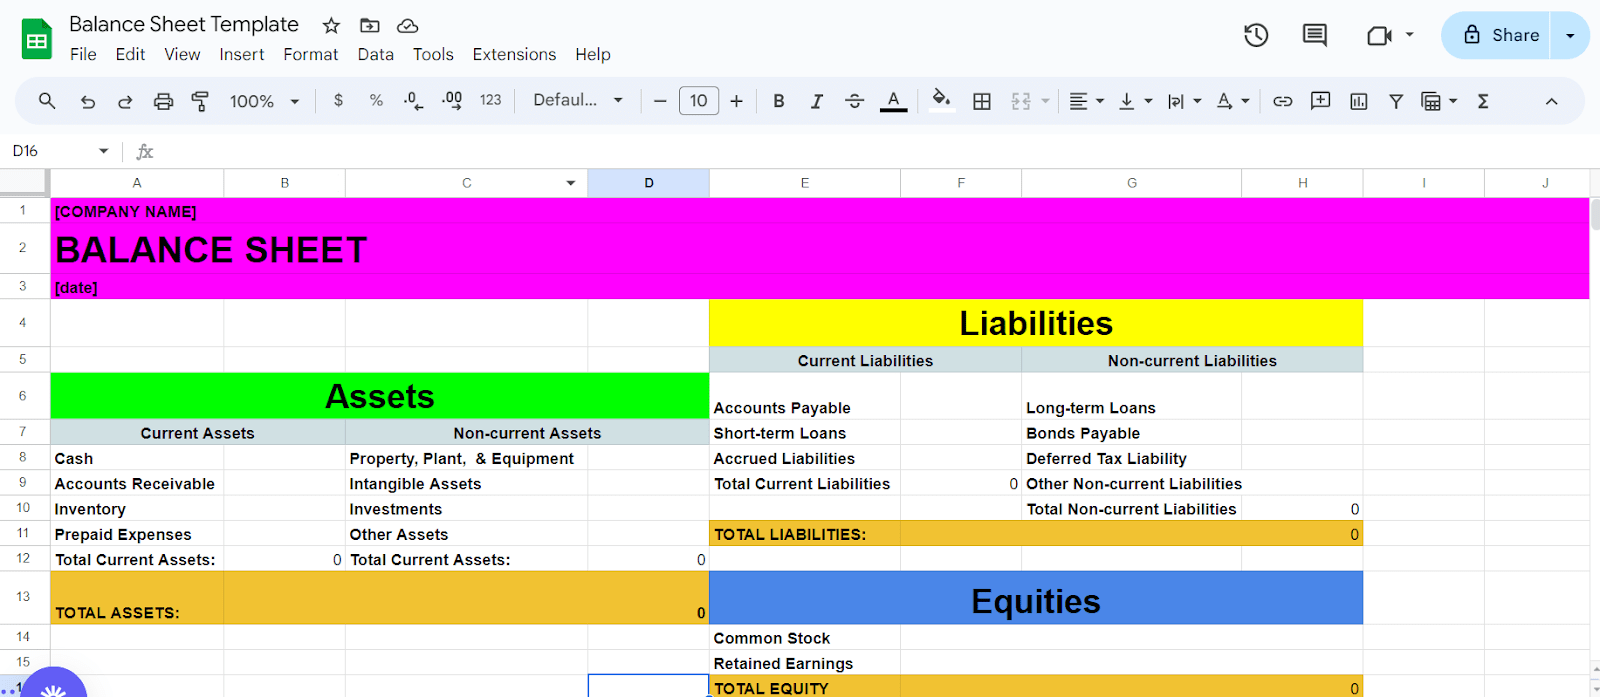Open the font family dropdown
The width and height of the screenshot is (1600, 697).
578,100
